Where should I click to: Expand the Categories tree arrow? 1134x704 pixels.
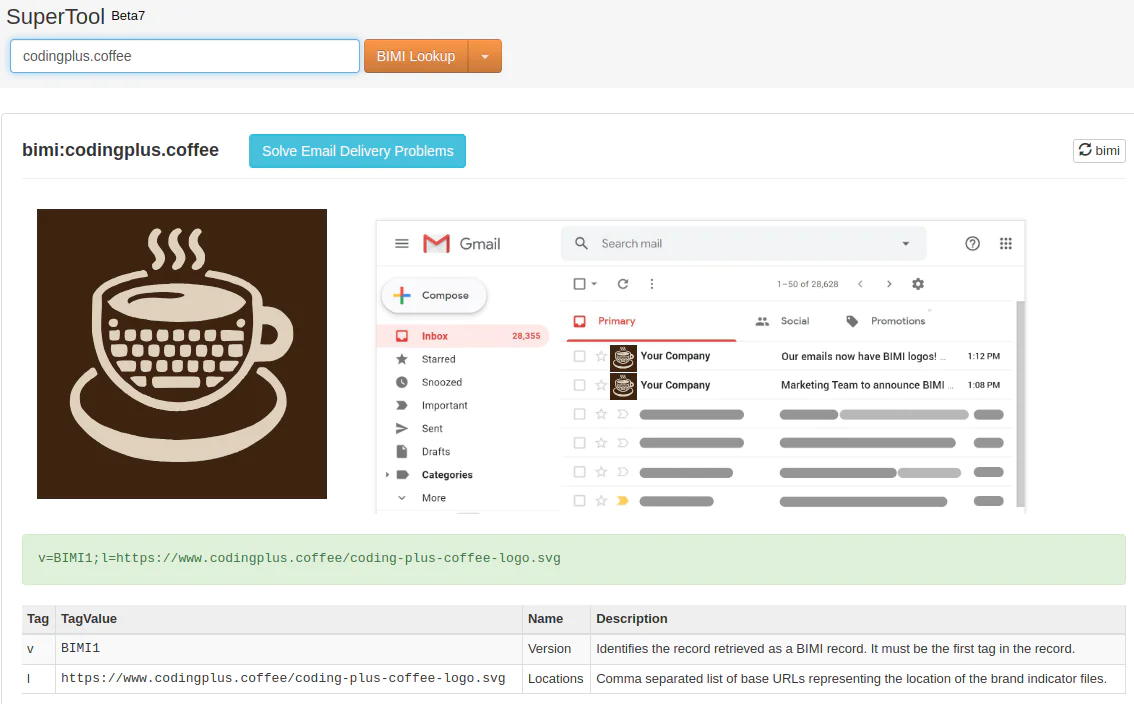(x=387, y=475)
